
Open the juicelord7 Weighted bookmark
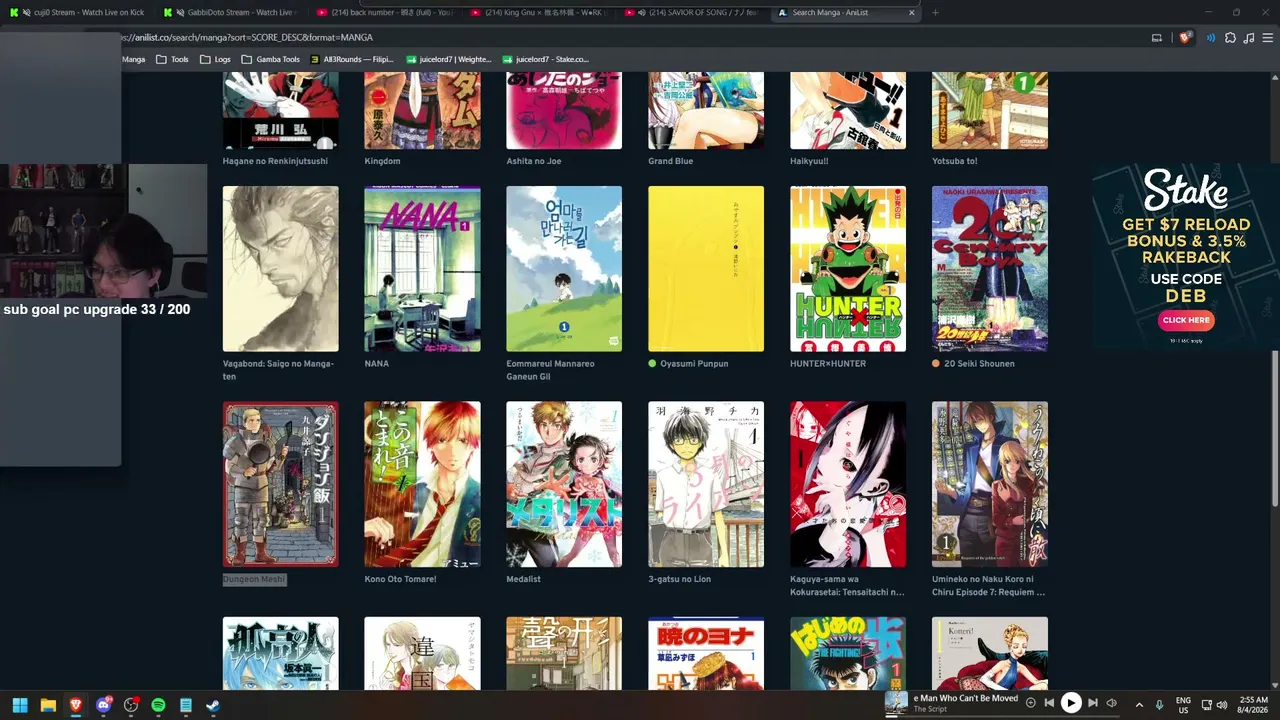[450, 59]
